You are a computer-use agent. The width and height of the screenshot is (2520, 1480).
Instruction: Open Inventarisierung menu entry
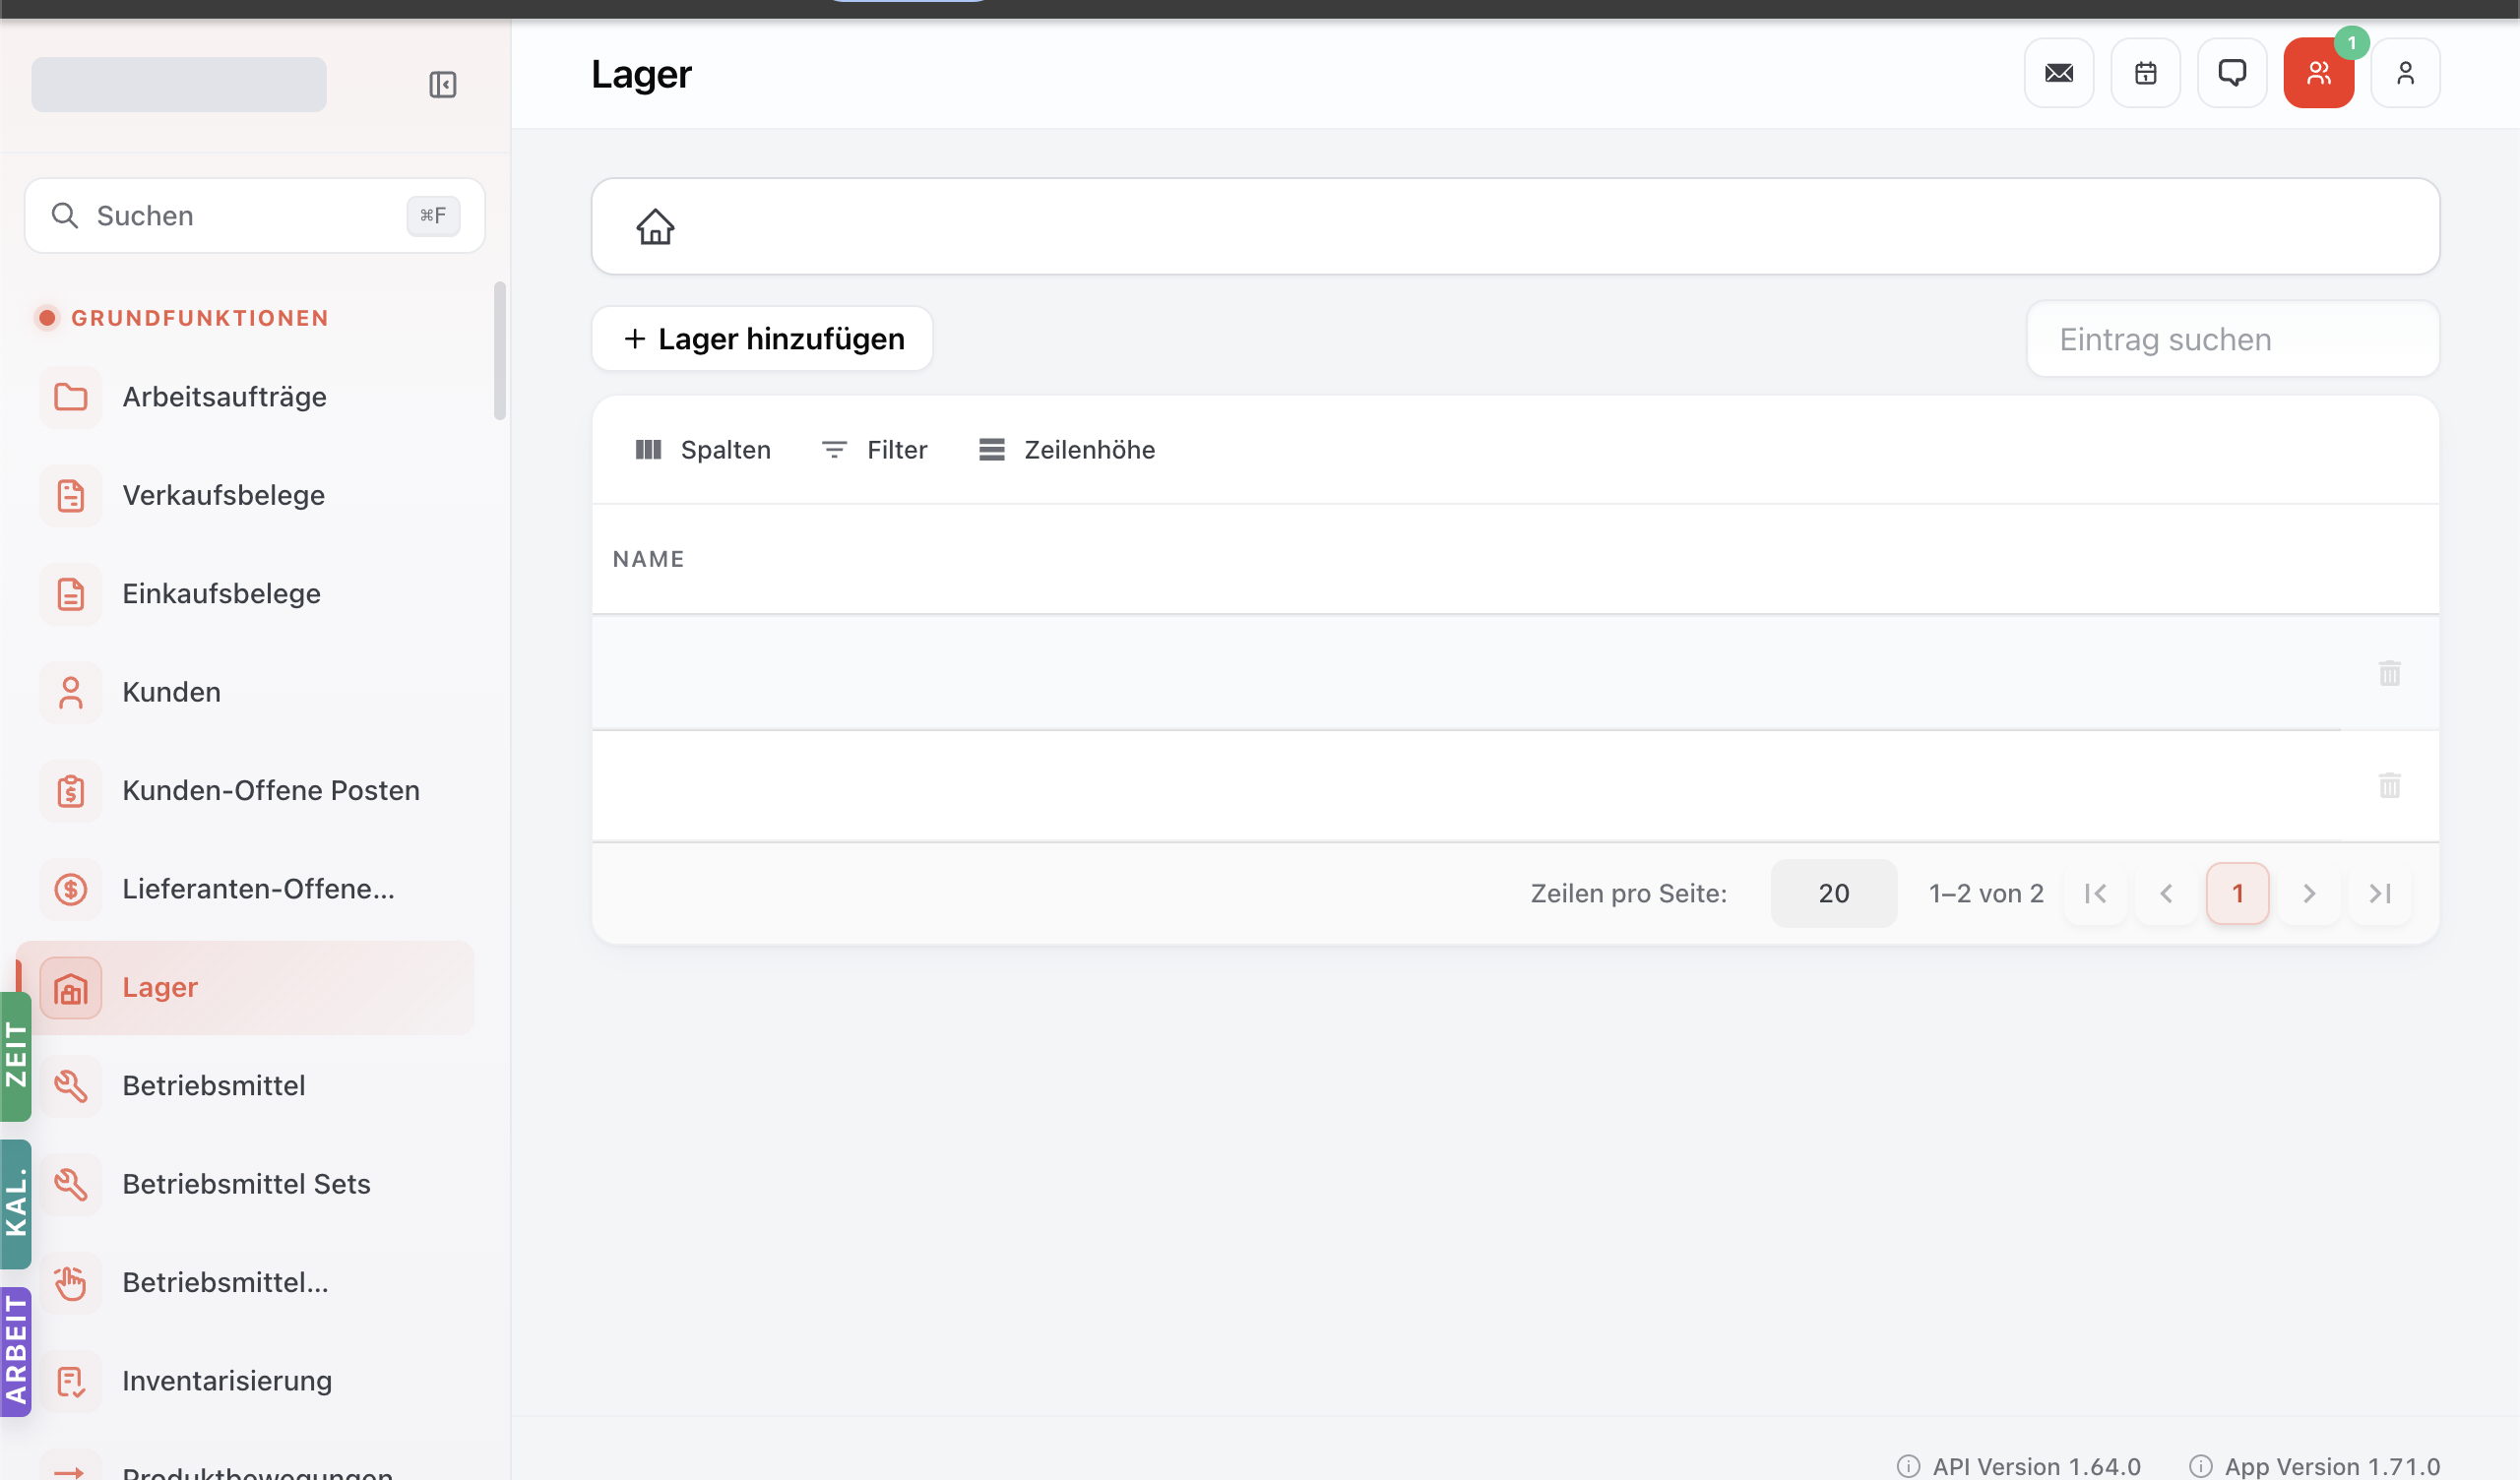pyautogui.click(x=245, y=1381)
